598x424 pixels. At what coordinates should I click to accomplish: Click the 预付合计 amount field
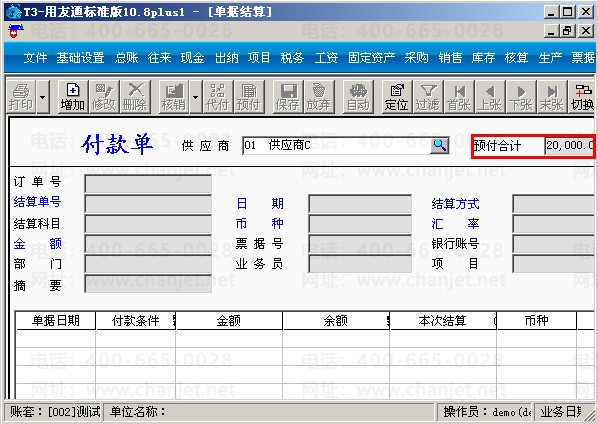pos(569,146)
